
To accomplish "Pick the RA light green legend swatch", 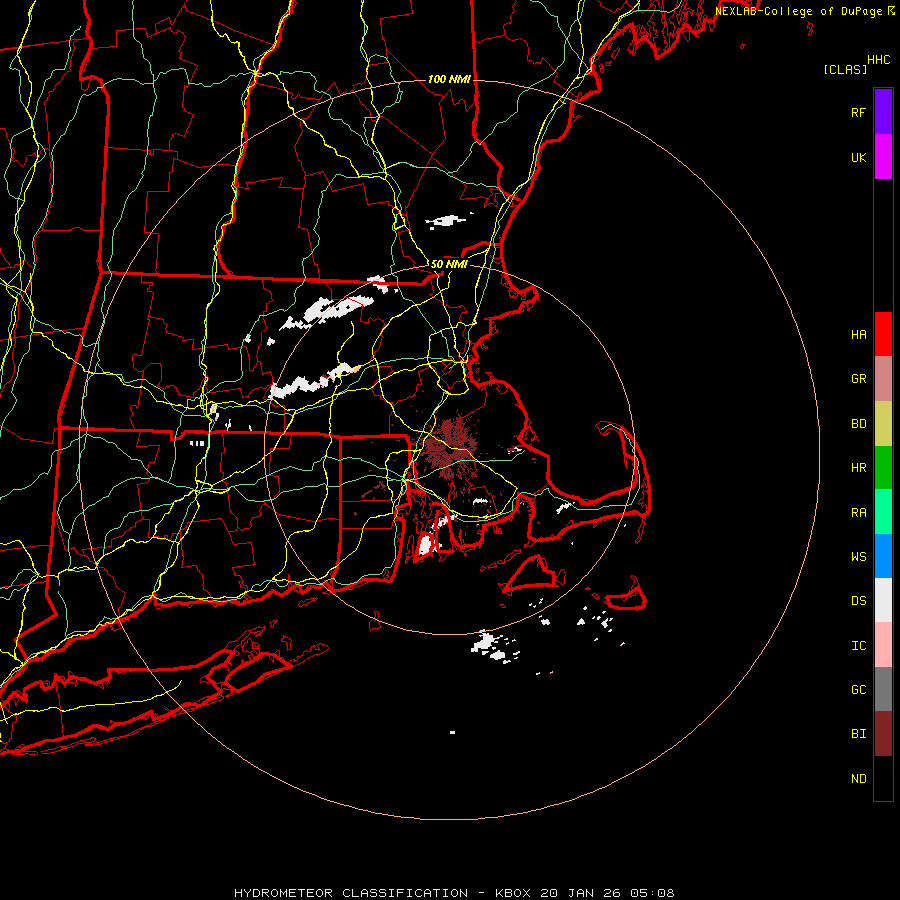I will coord(883,512).
